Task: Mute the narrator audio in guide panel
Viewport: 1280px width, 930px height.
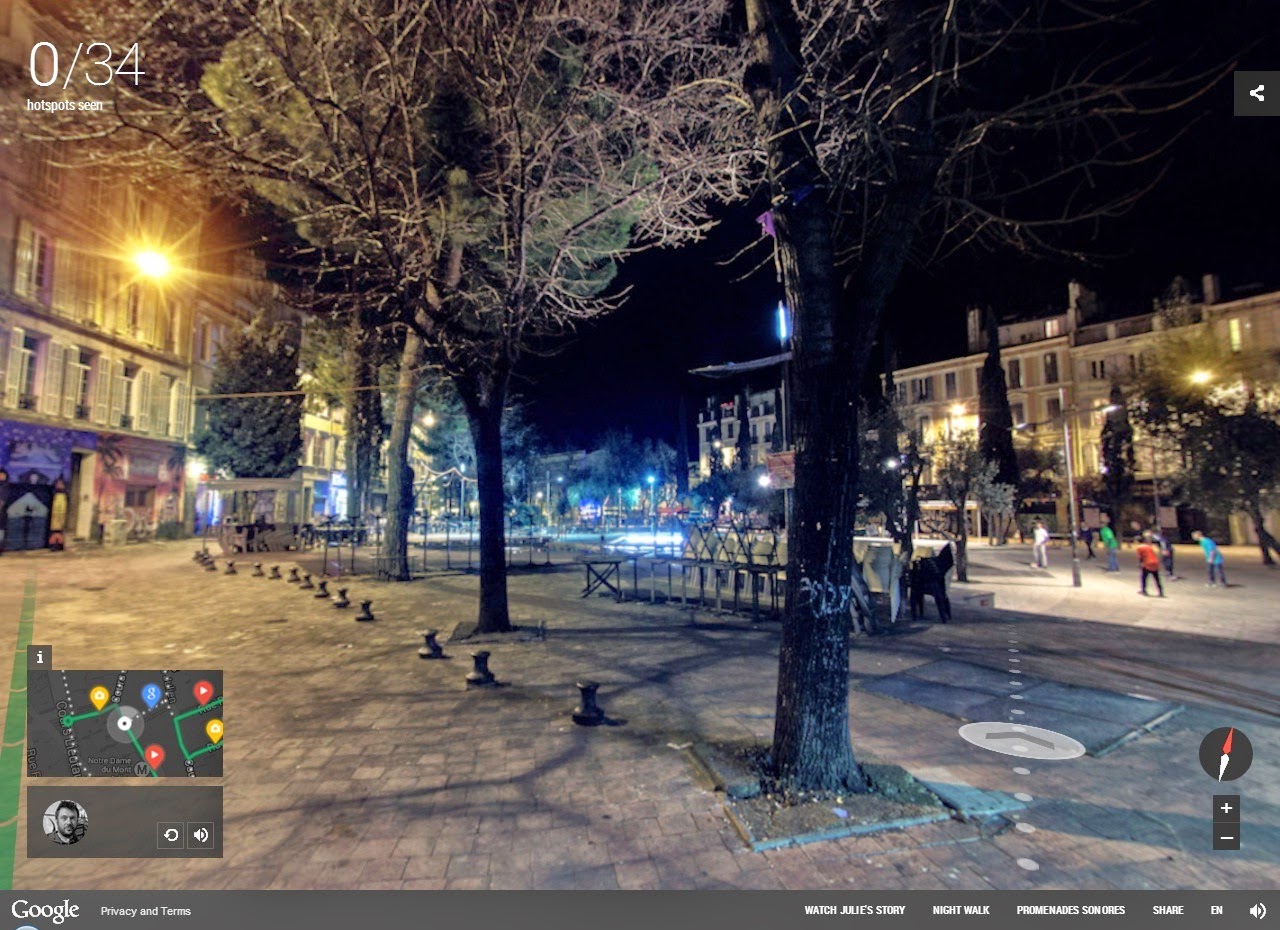Action: point(201,835)
